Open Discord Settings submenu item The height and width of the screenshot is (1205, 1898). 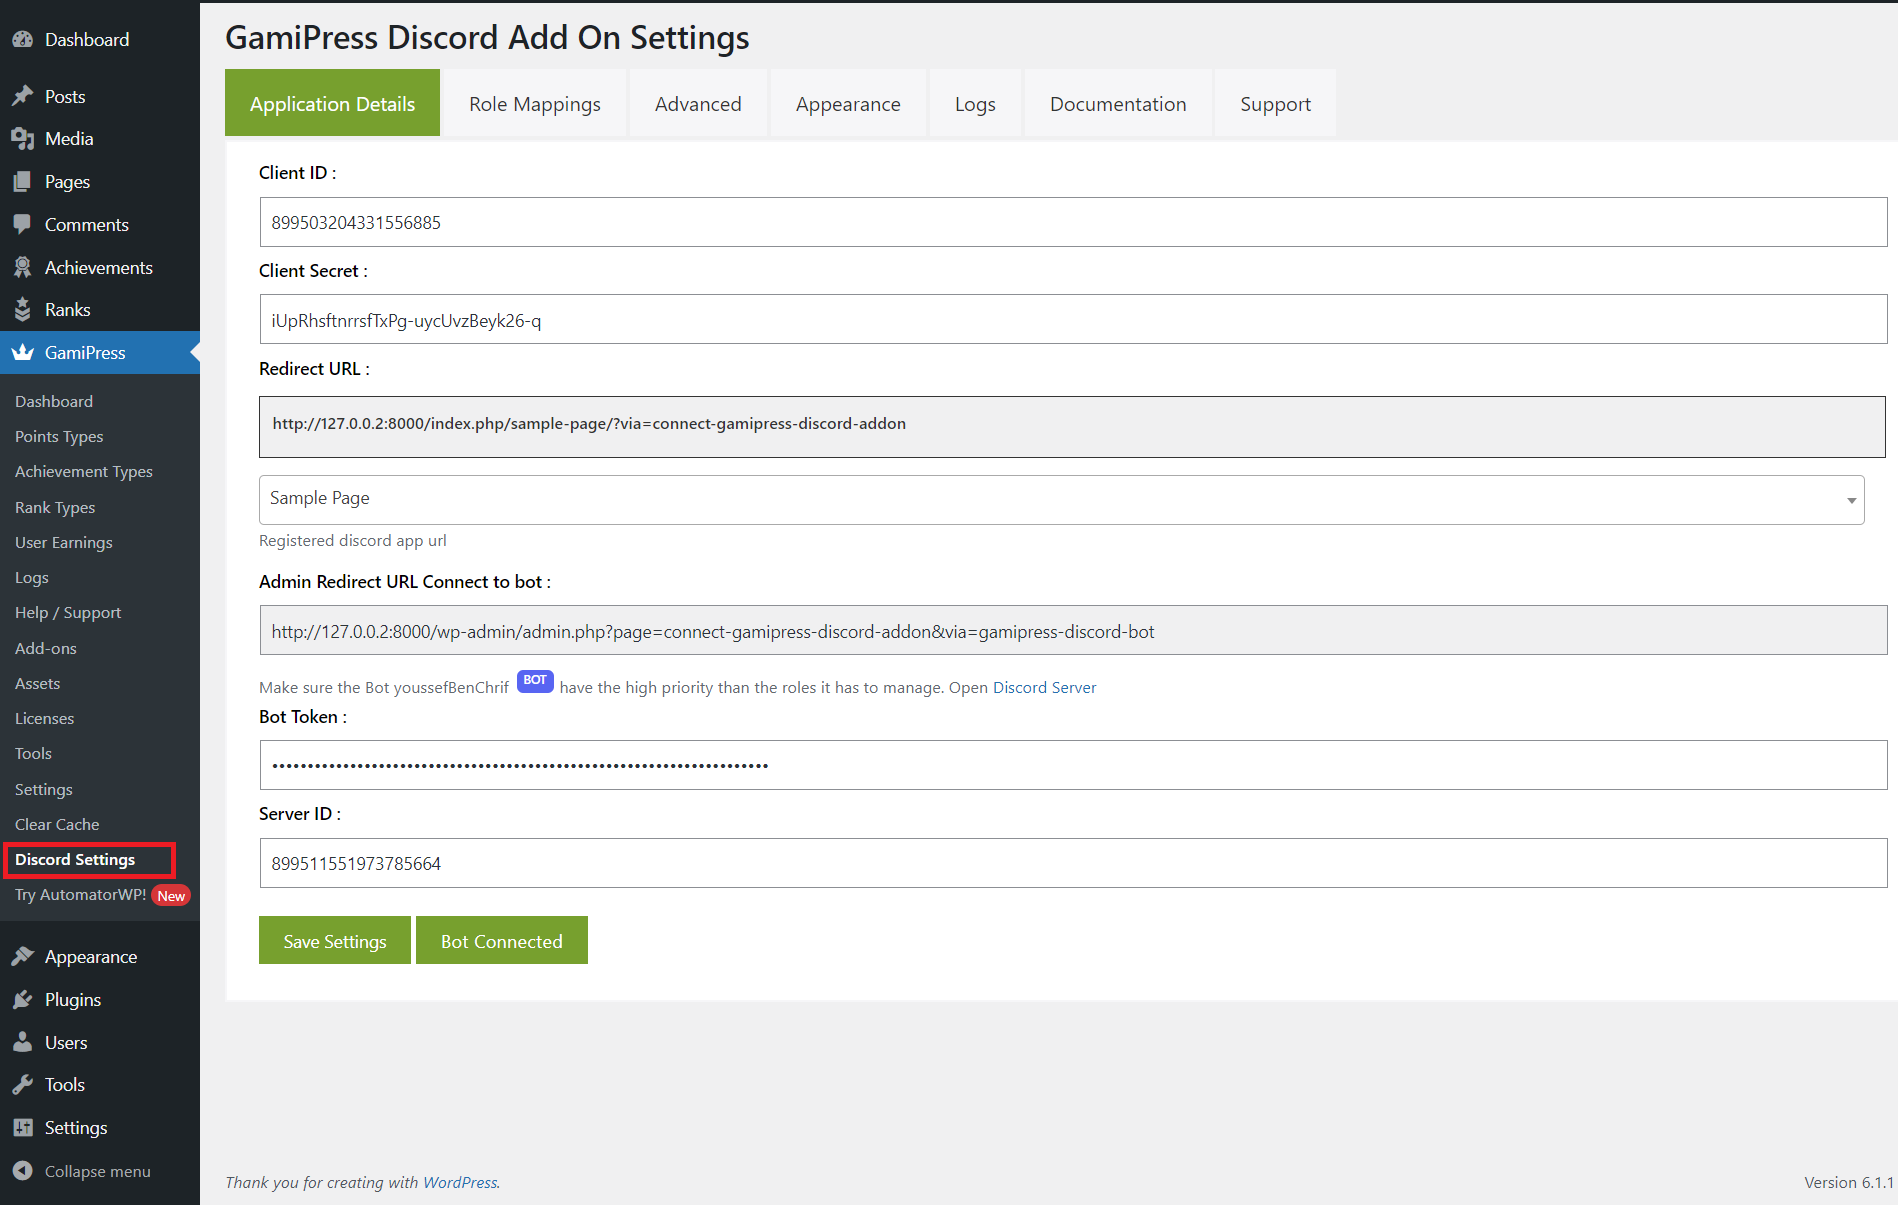75,860
